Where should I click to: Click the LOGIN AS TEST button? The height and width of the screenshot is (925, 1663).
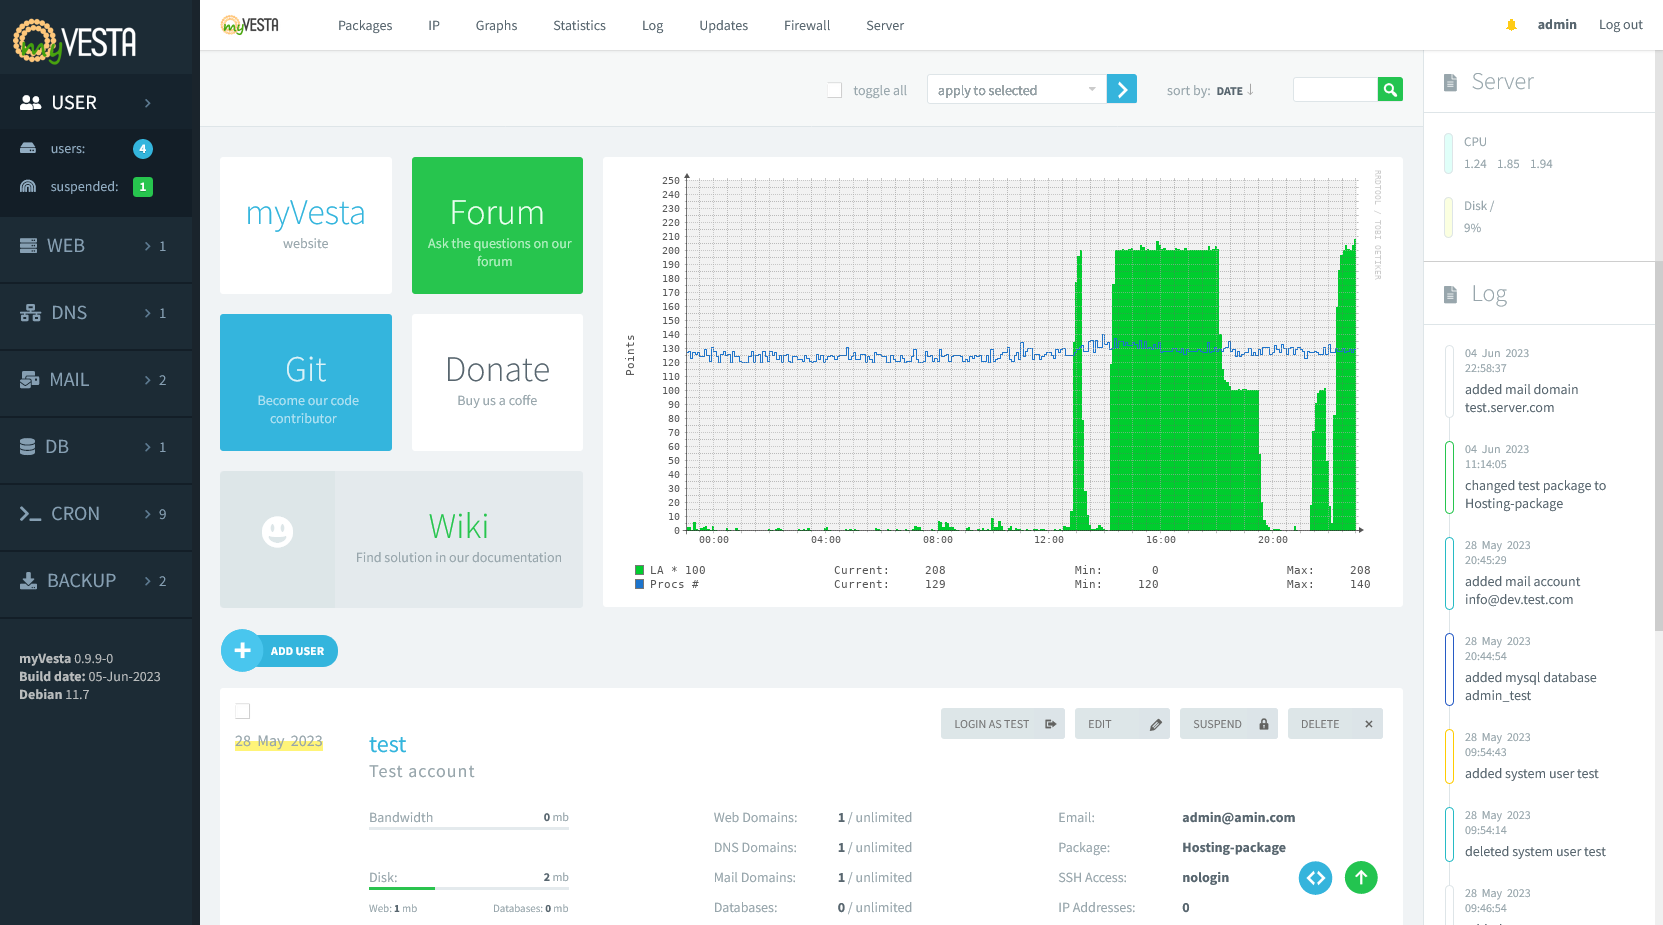[1002, 723]
